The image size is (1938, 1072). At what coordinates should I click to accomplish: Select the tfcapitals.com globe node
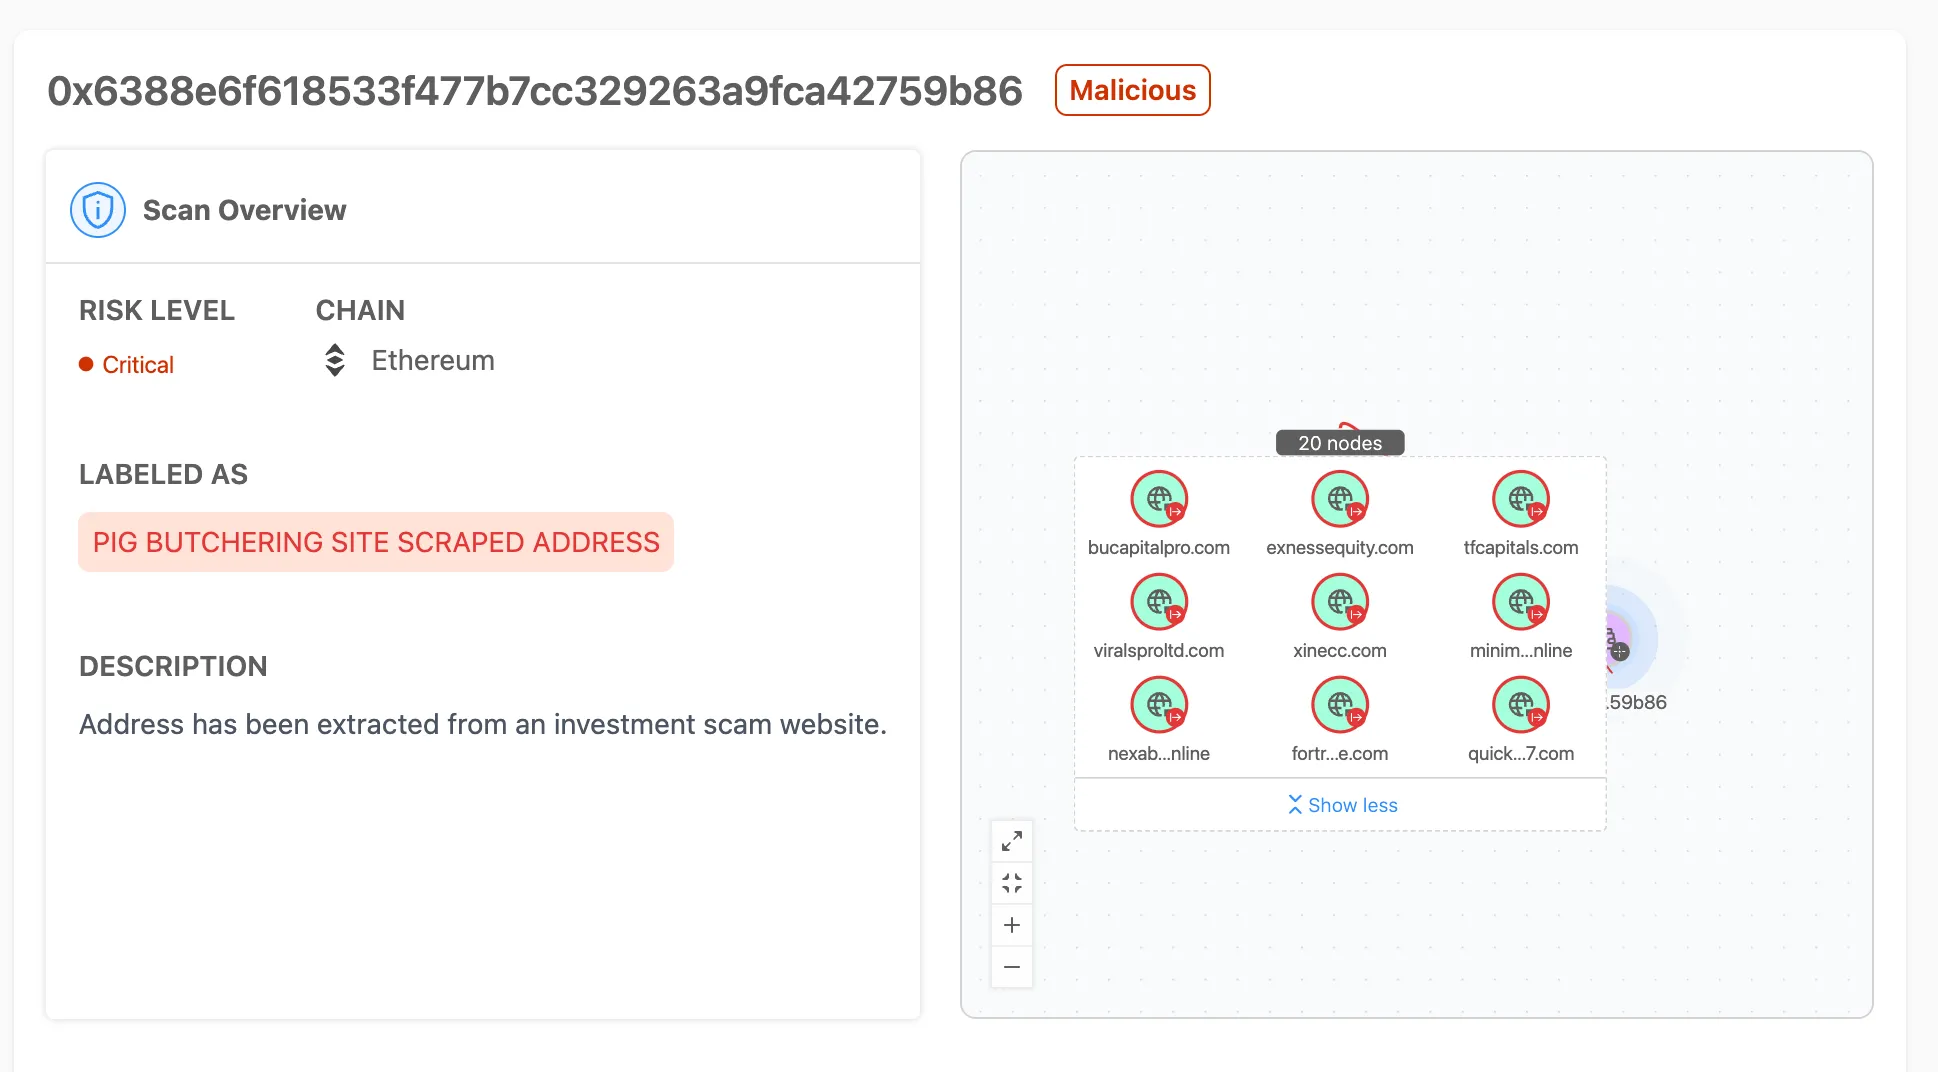pos(1520,498)
